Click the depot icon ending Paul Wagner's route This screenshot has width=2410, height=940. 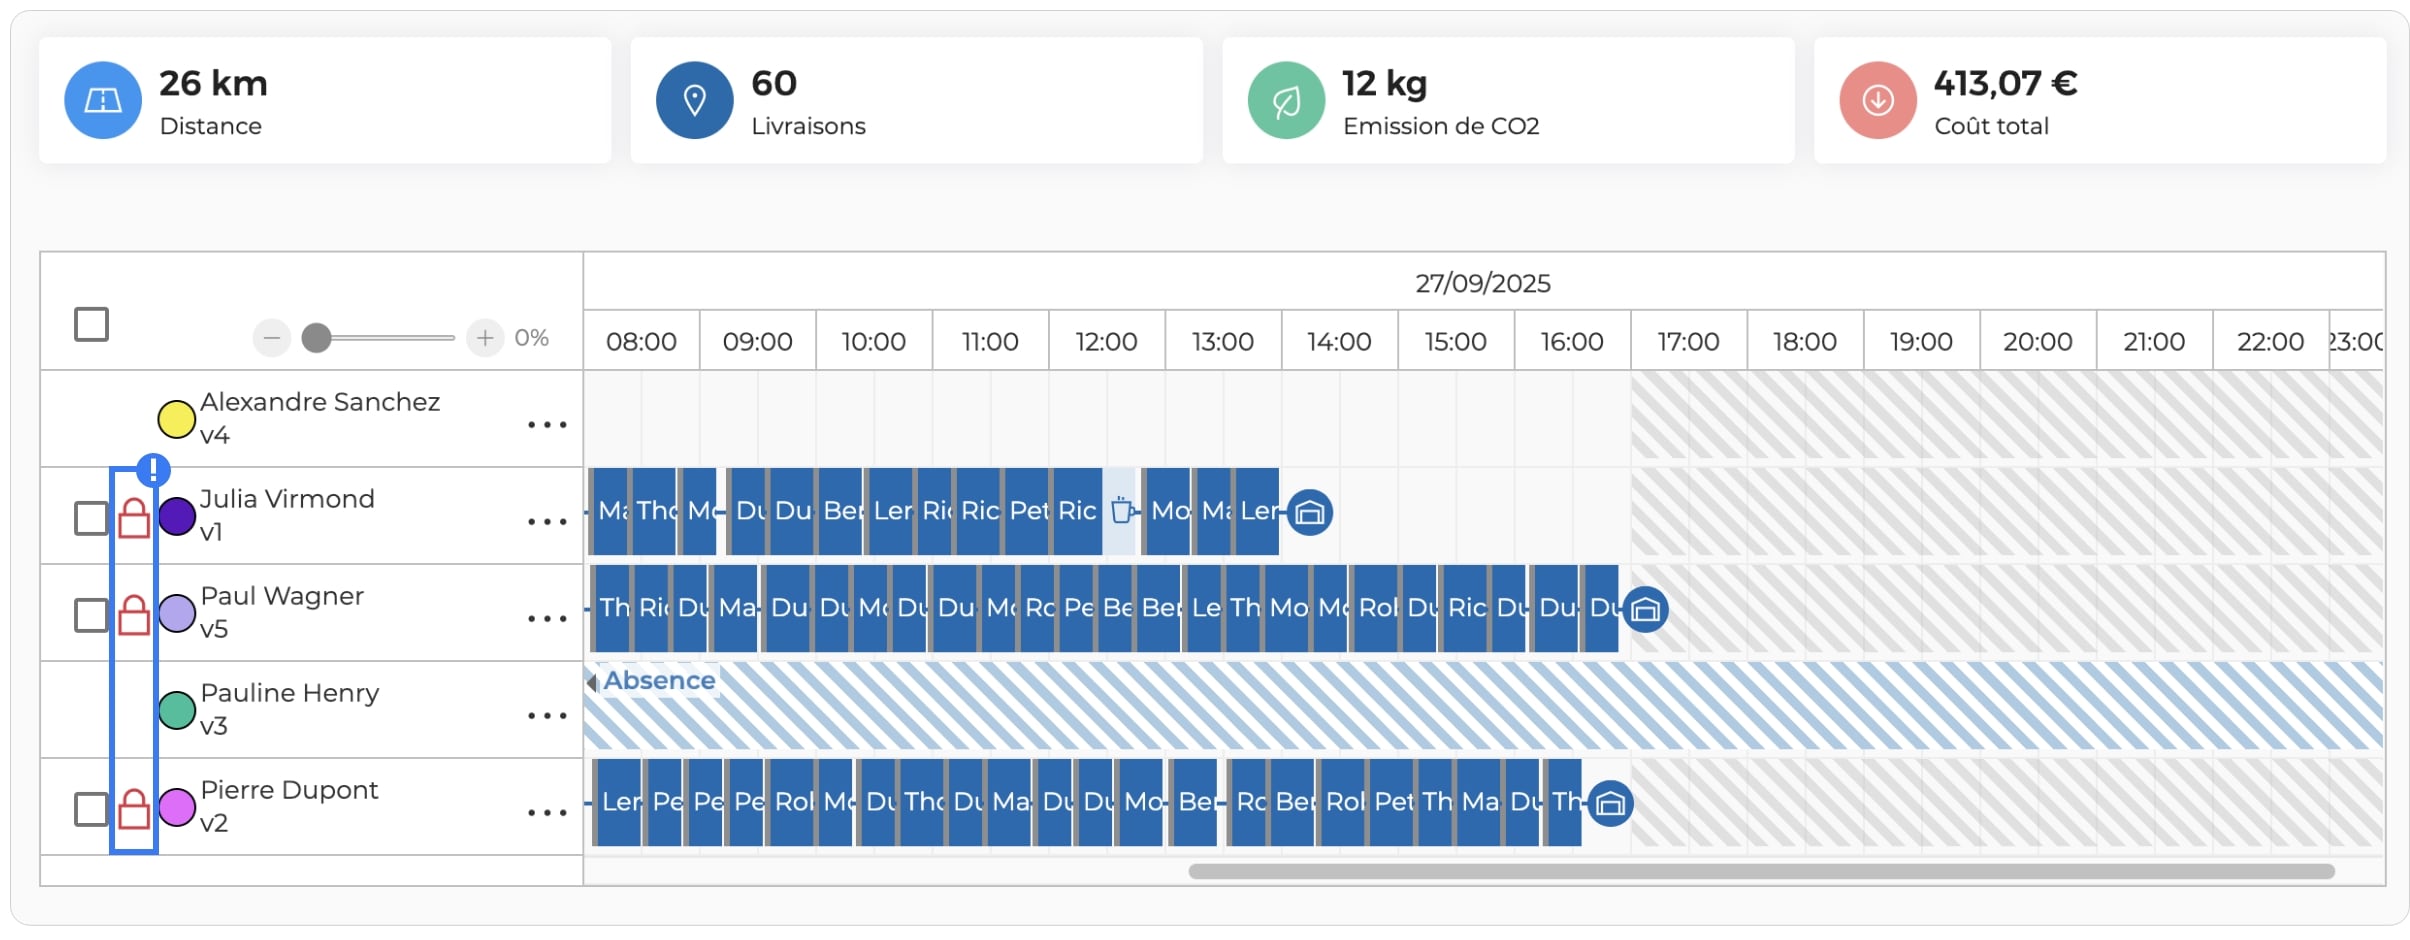[1645, 609]
